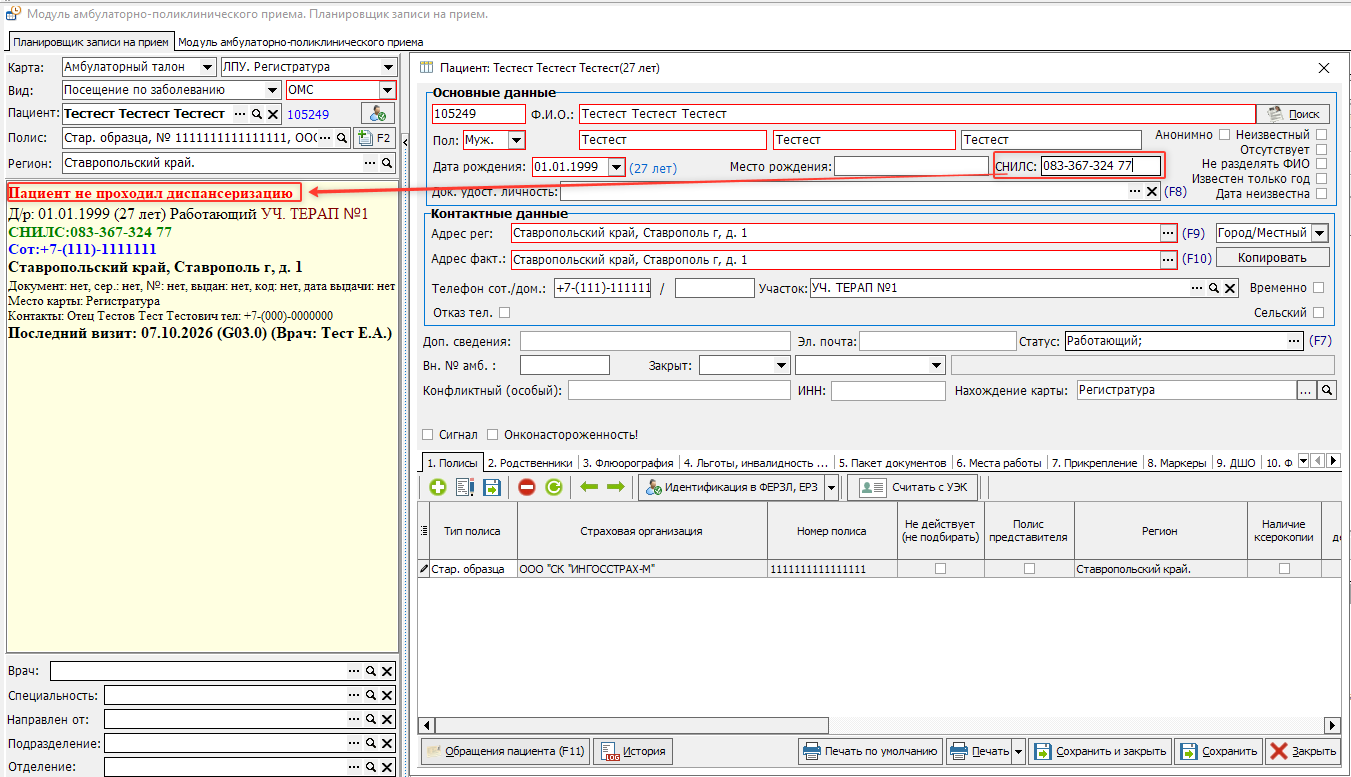
Task: Click the green left arrow in policies toolbar
Action: point(589,487)
